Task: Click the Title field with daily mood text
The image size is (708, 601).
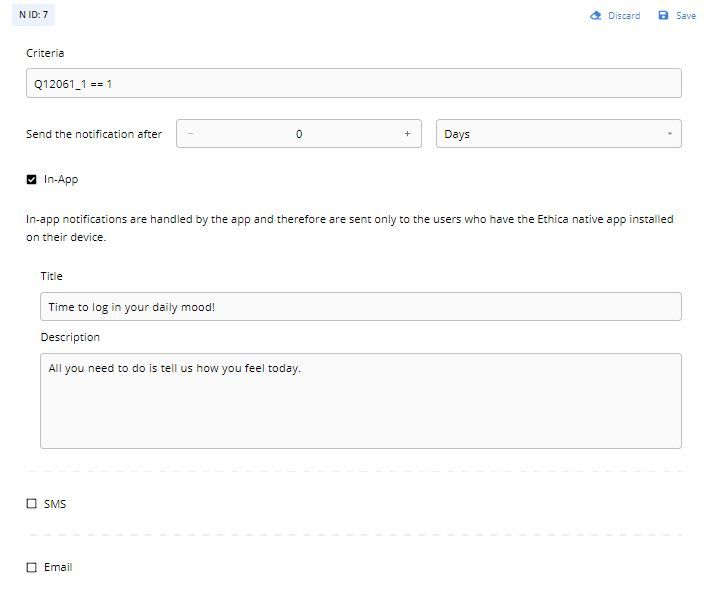Action: click(360, 307)
